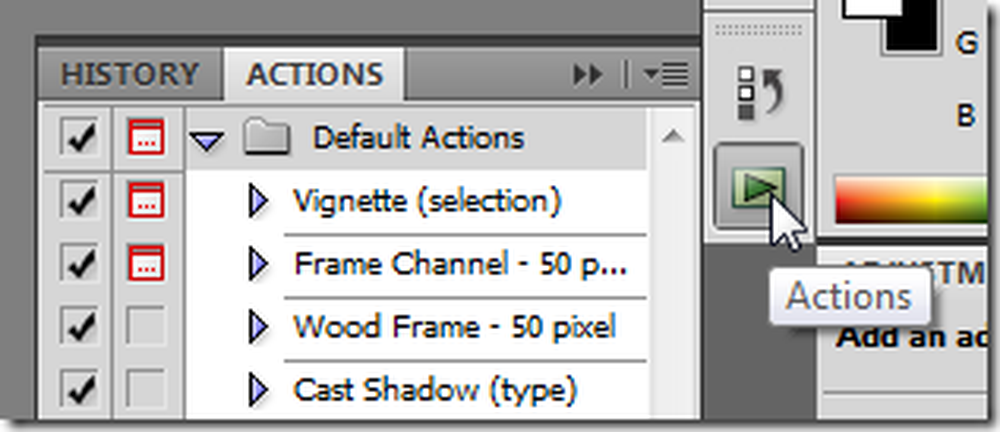Expand the Vignette (selection) action
This screenshot has height=432, width=1000.
click(x=258, y=202)
